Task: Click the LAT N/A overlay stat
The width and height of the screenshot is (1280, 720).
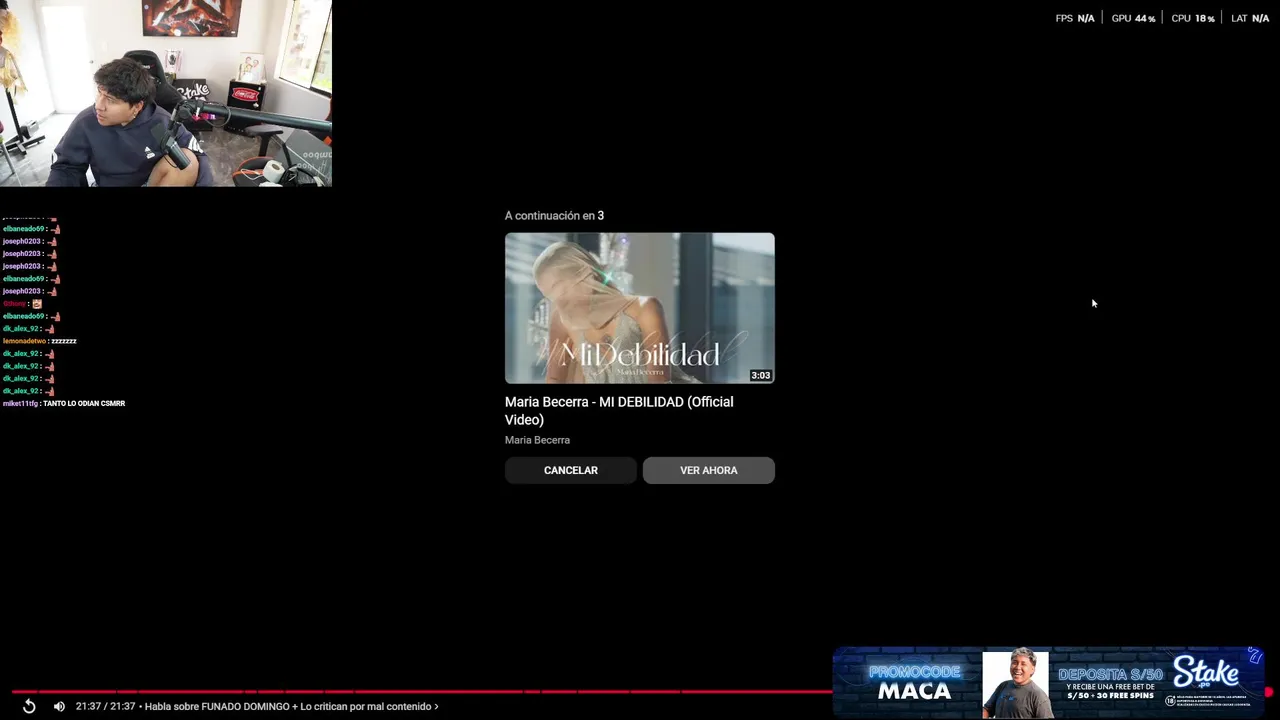Action: click(x=1250, y=18)
